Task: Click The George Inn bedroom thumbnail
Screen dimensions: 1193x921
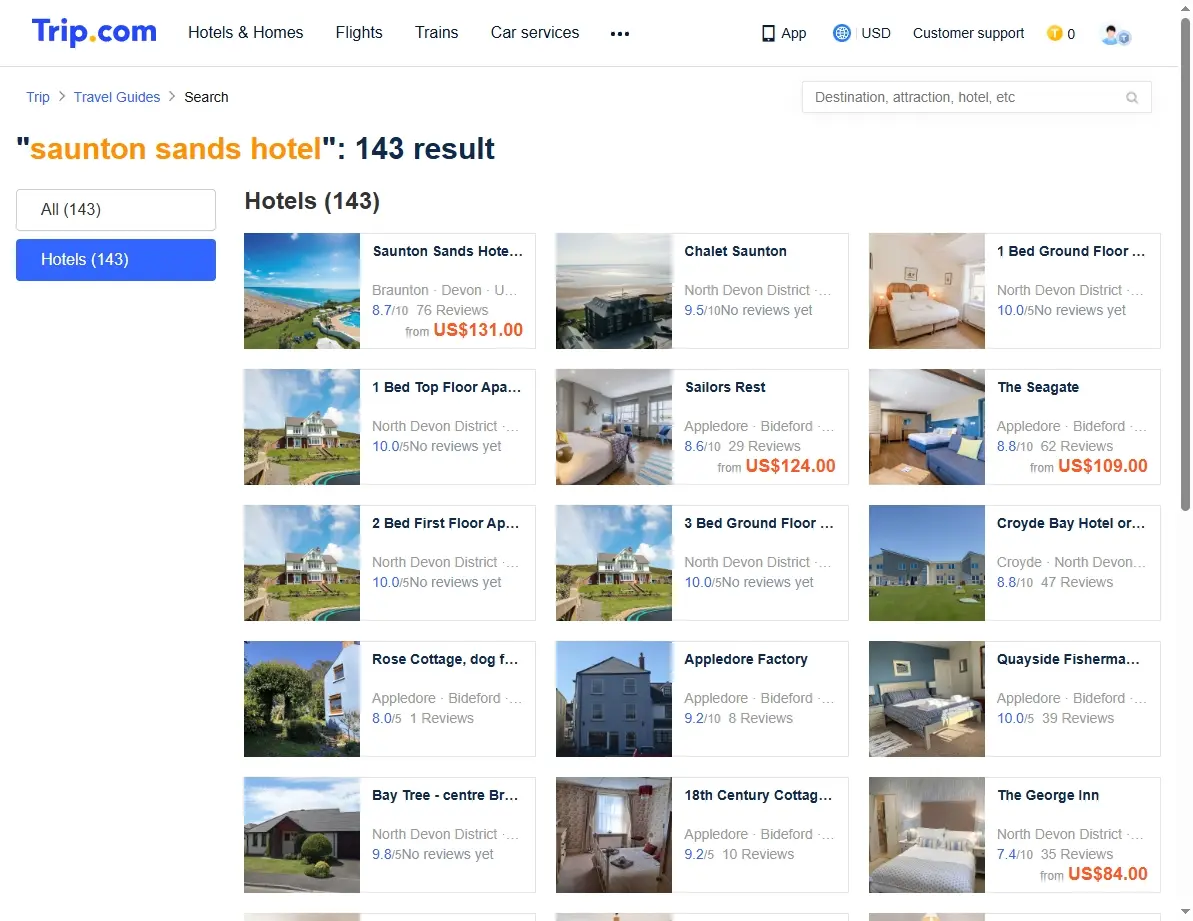Action: [927, 836]
